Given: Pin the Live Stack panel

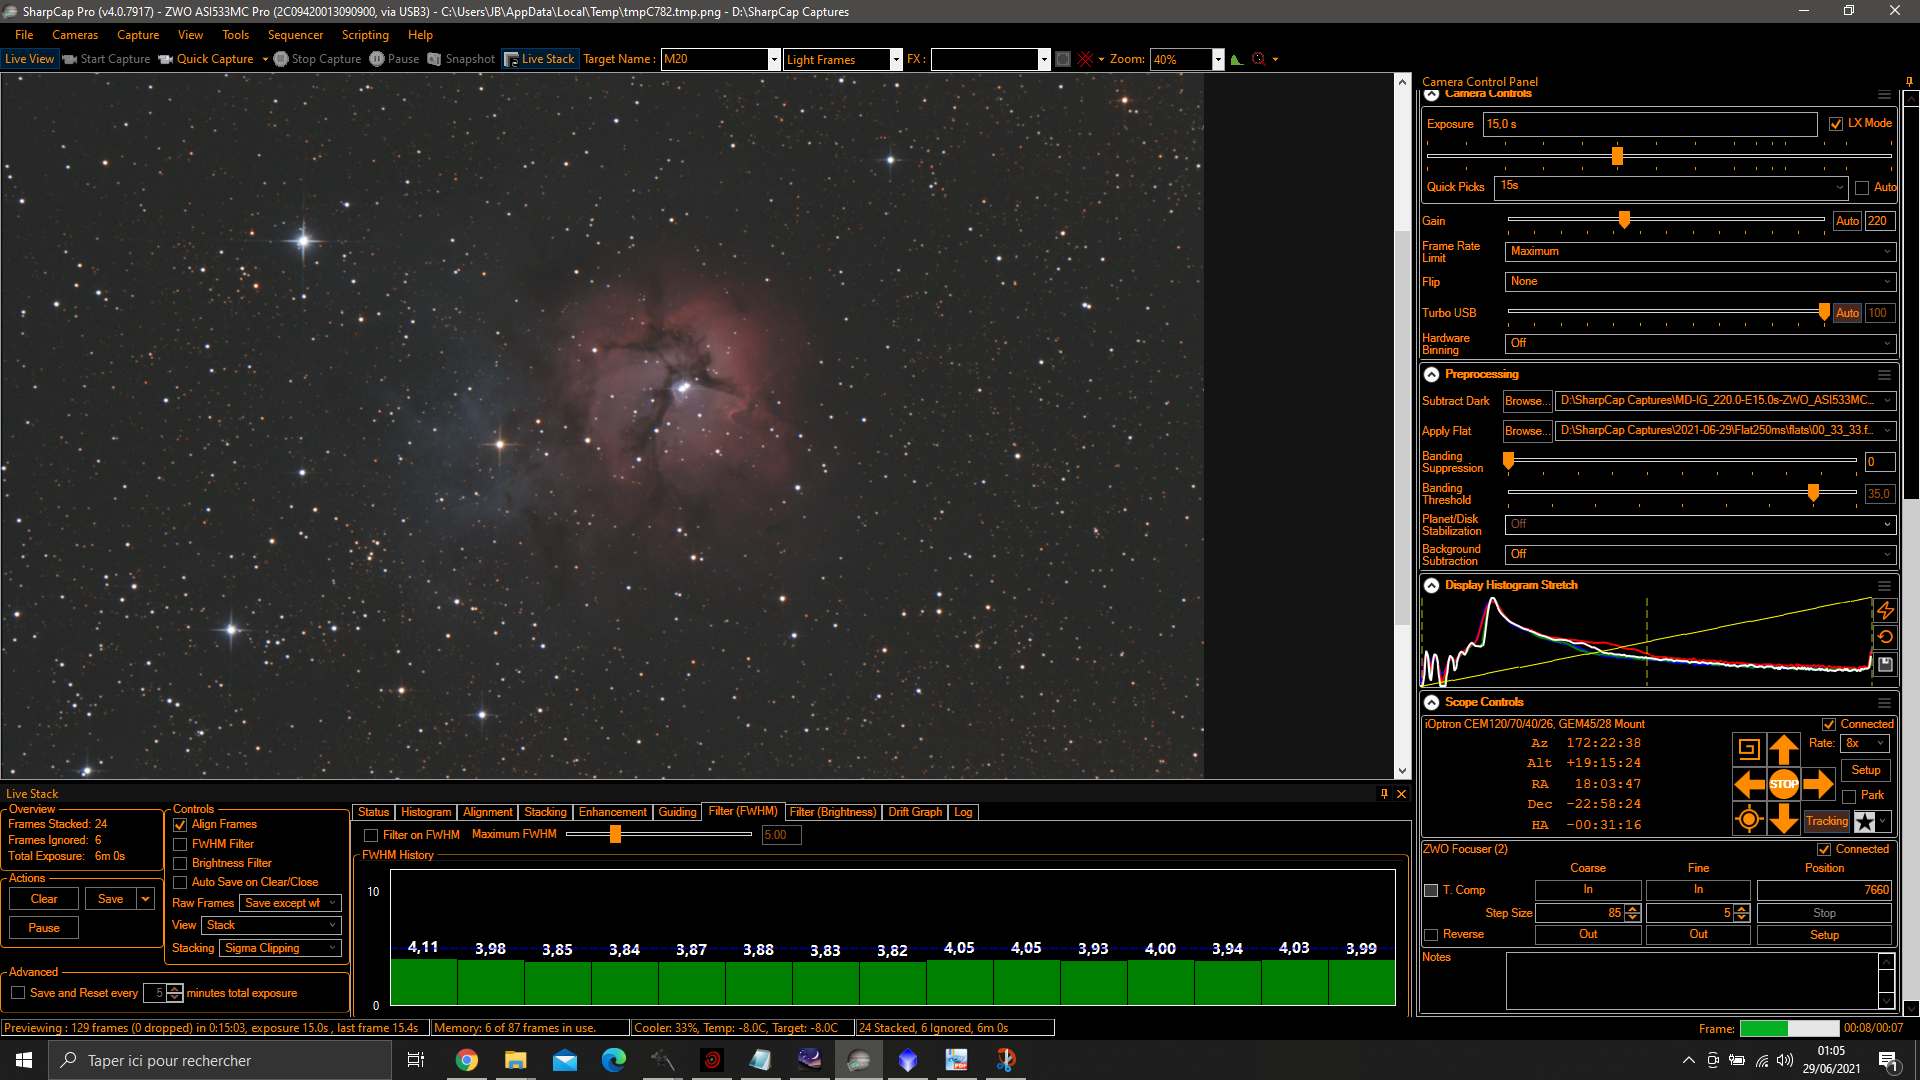Looking at the screenshot, I should pyautogui.click(x=1384, y=794).
